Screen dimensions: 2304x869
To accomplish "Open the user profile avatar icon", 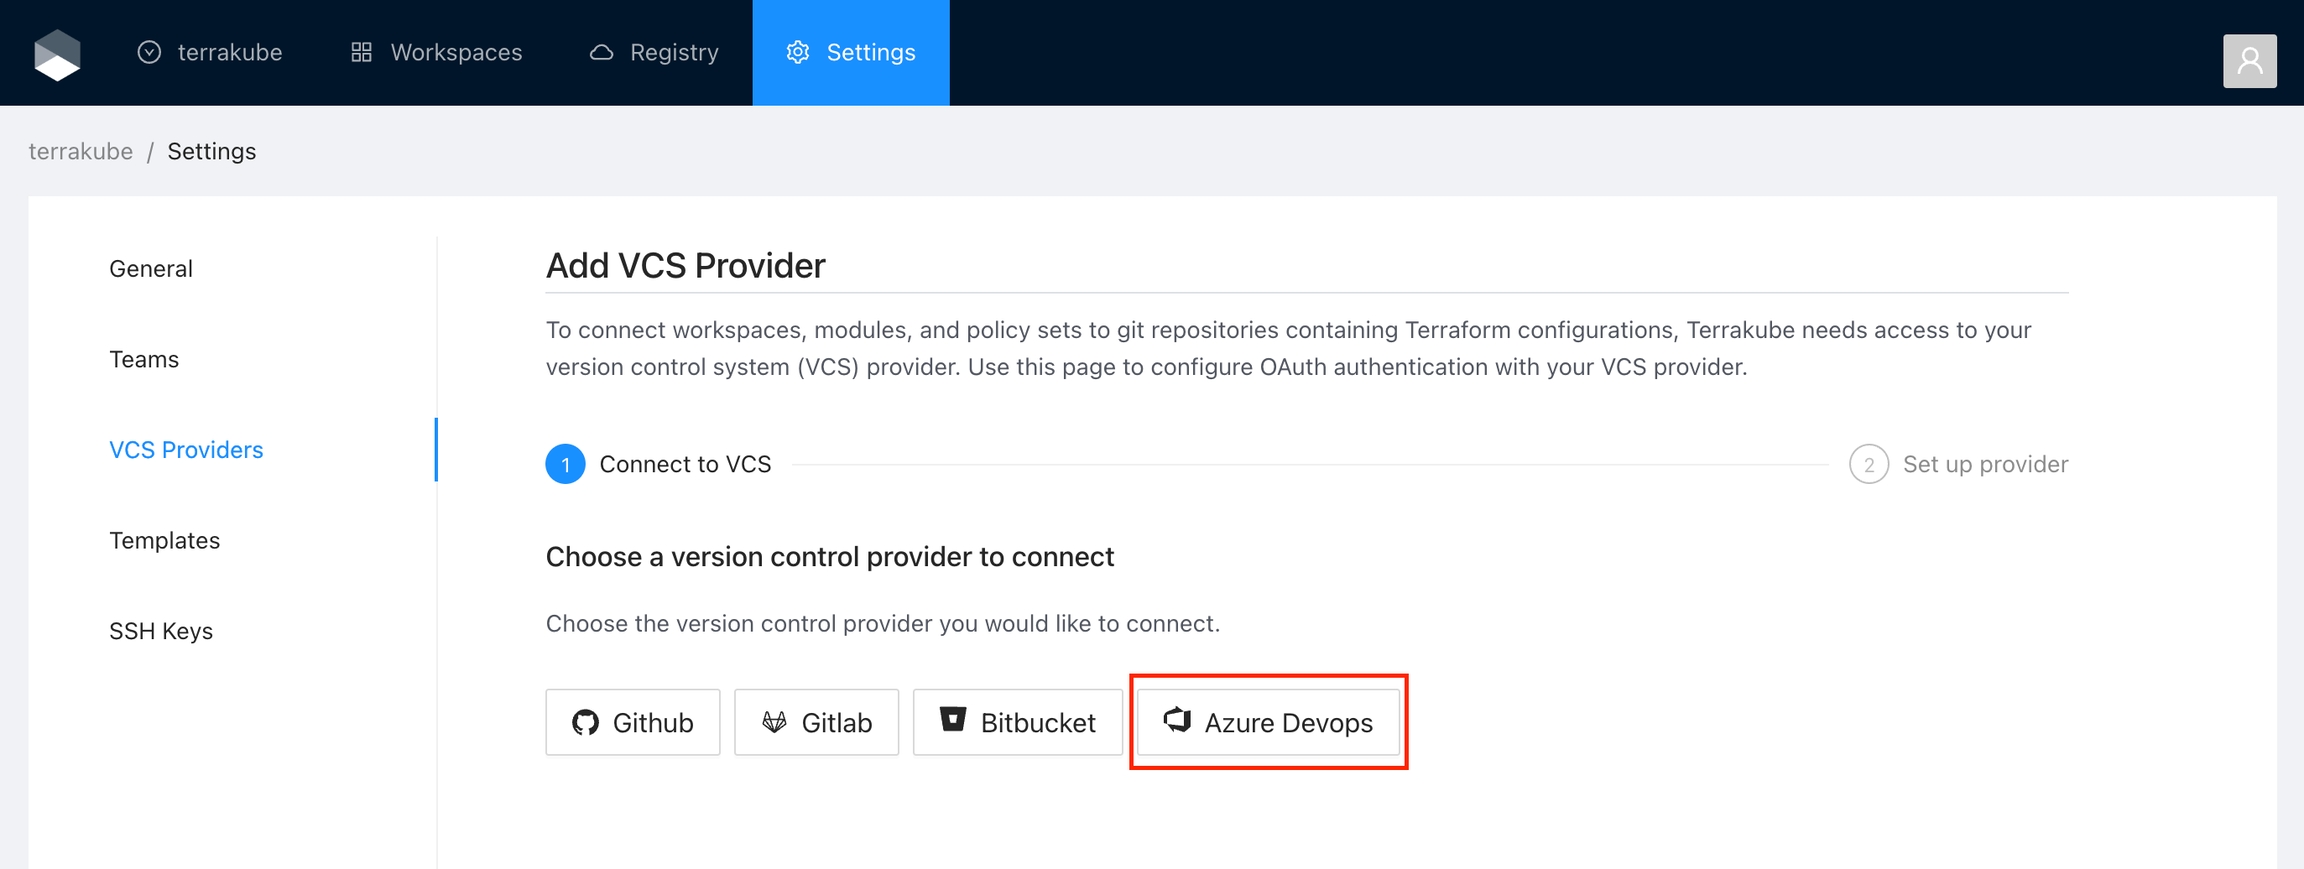I will (x=2249, y=61).
